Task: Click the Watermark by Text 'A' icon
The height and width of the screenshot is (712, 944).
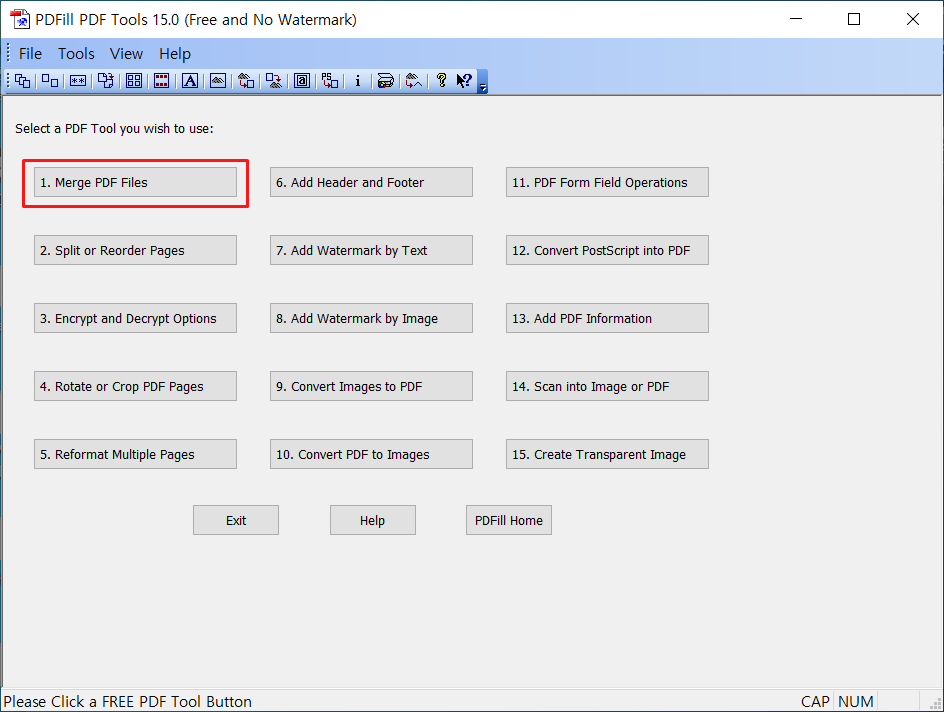Action: click(190, 81)
